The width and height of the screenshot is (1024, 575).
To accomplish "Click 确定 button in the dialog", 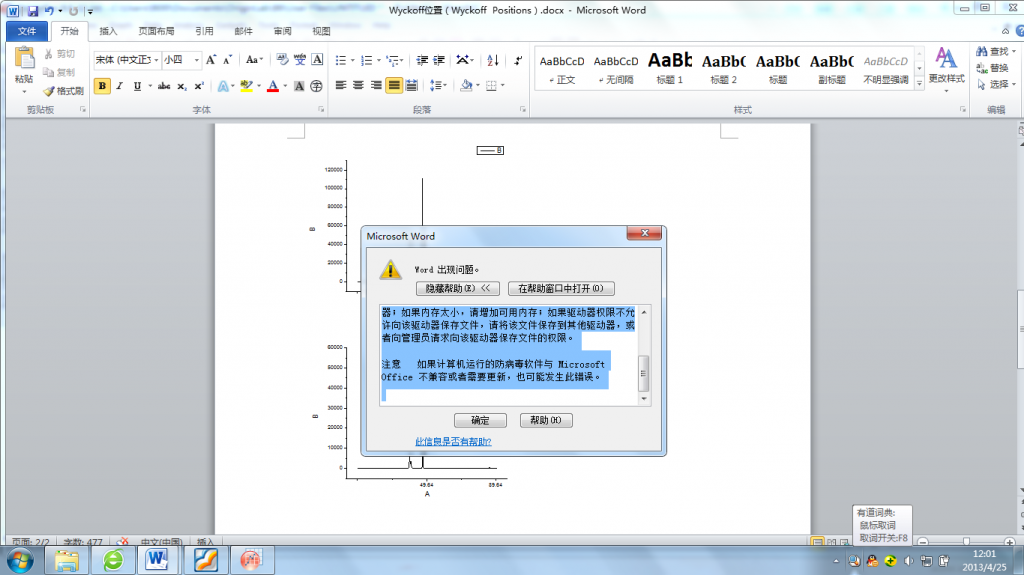I will 480,420.
